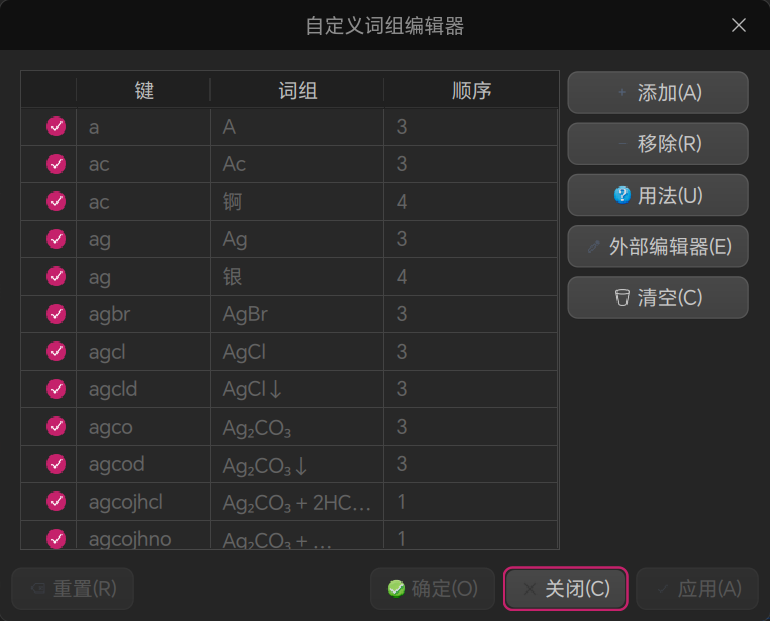Toggle the agcod entry checkbox
Viewport: 770px width, 621px height.
56,464
